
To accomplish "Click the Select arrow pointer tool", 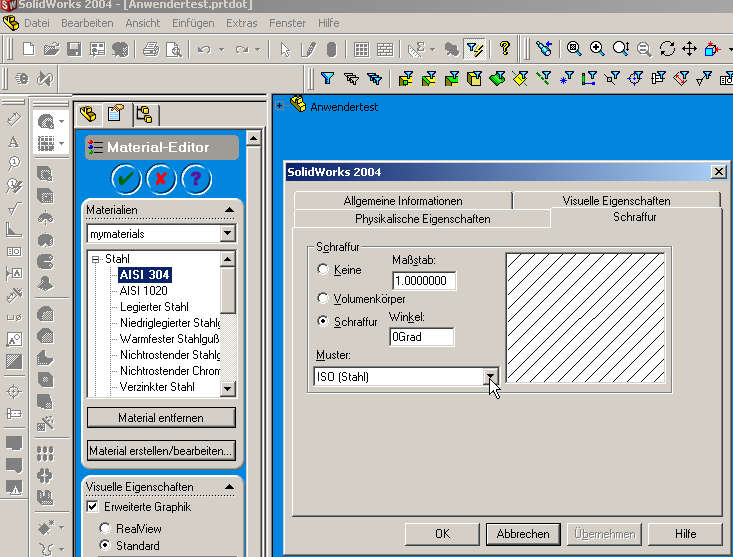I will coord(285,49).
